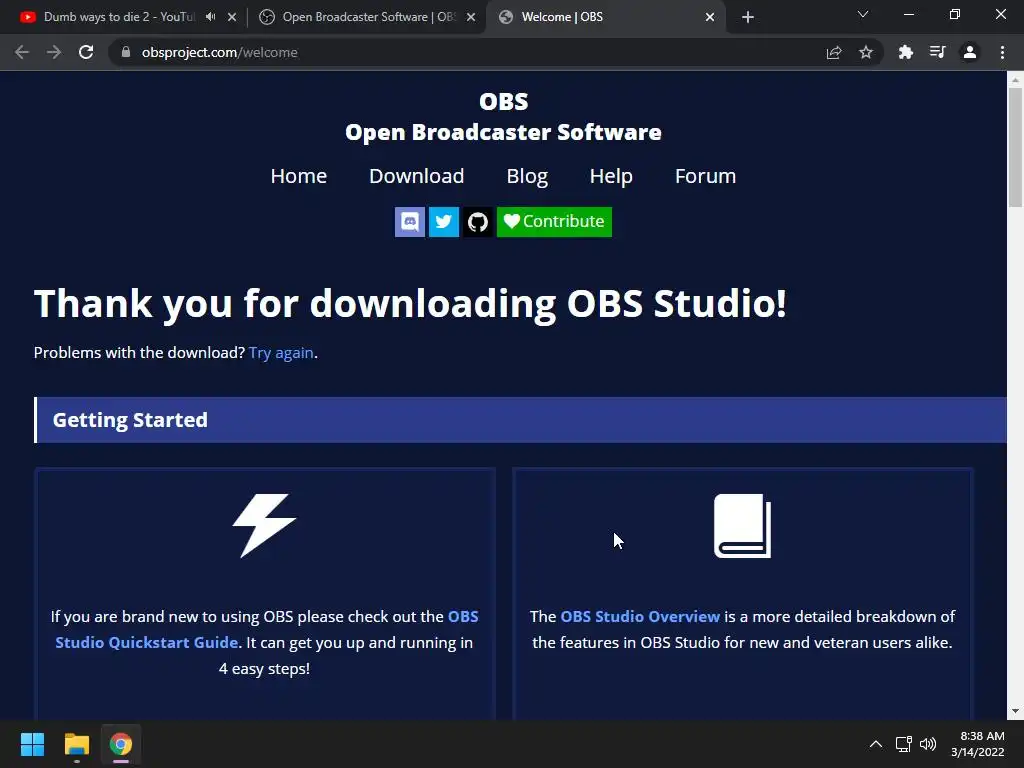
Task: Open the Chrome profile avatar icon
Action: click(x=970, y=52)
